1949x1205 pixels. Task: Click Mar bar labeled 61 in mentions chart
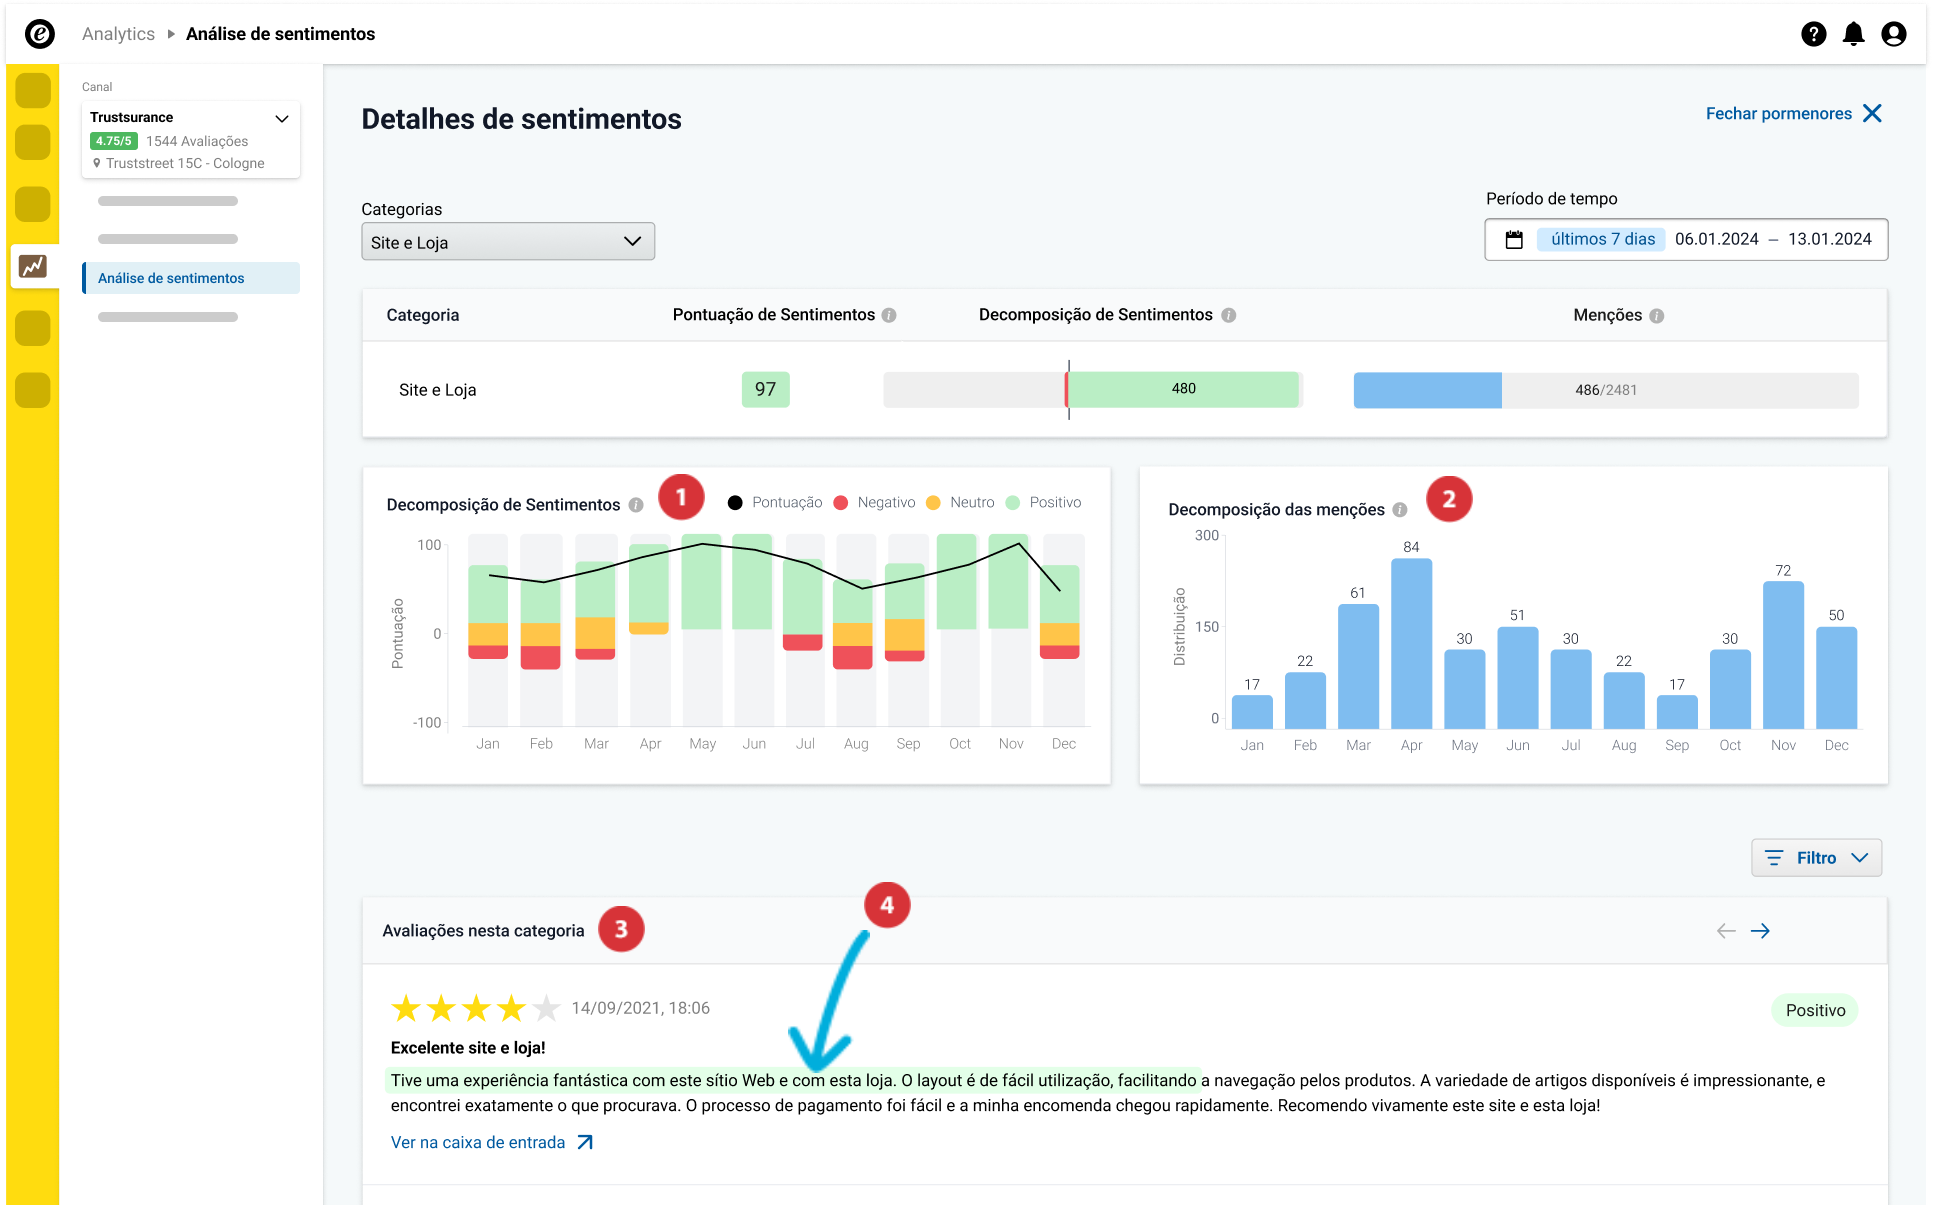[x=1358, y=666]
